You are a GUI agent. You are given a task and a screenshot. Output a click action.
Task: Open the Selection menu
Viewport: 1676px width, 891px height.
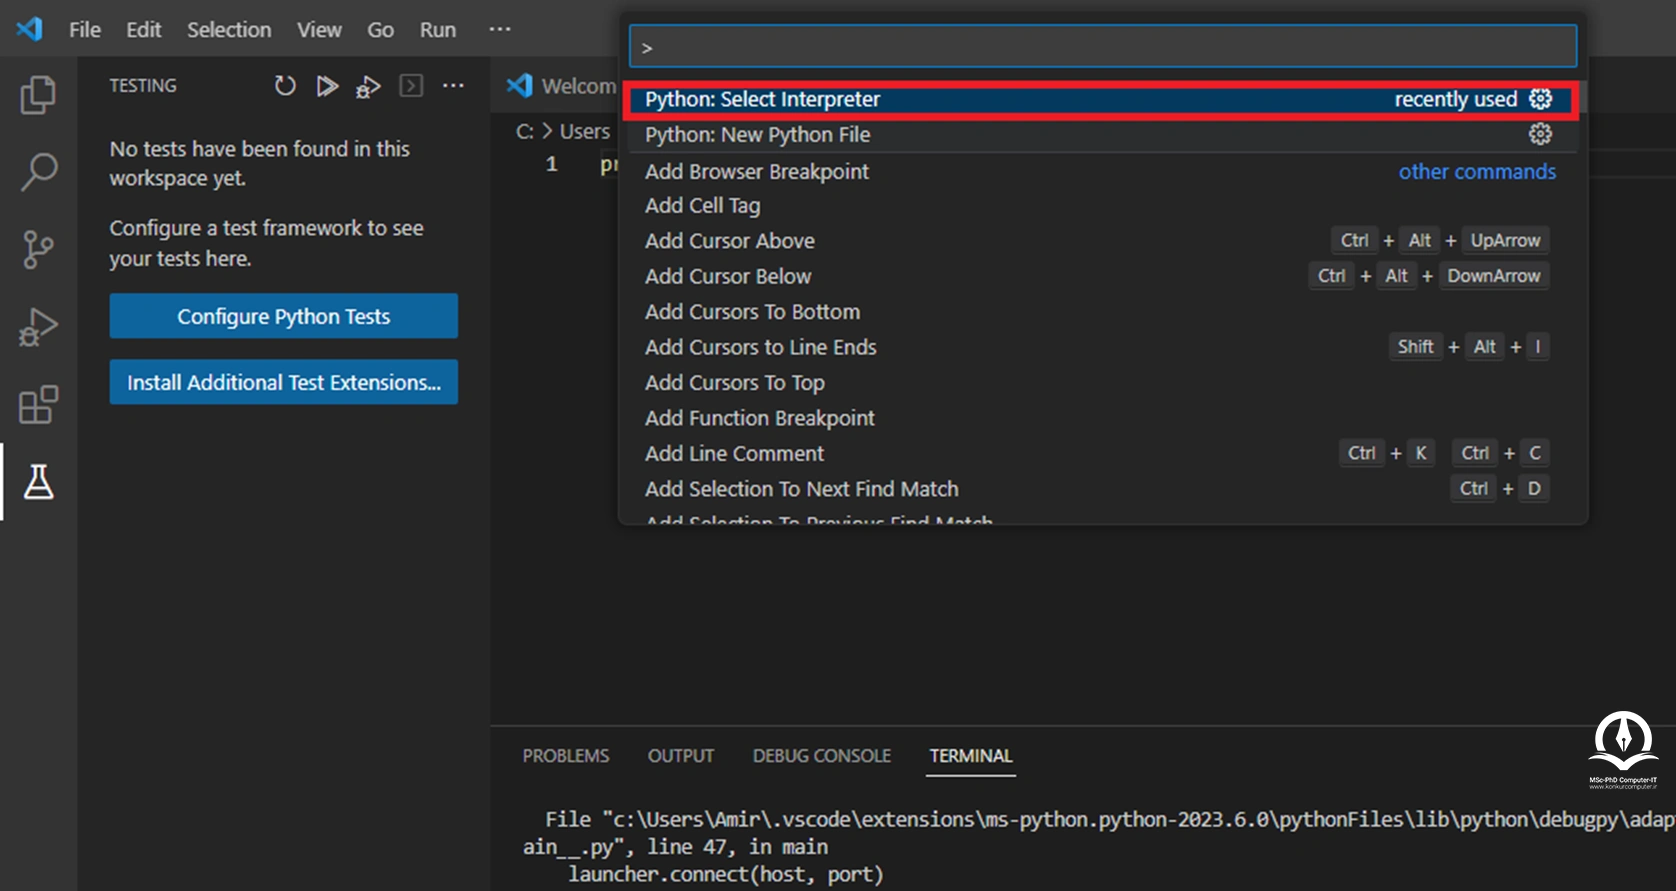229,30
